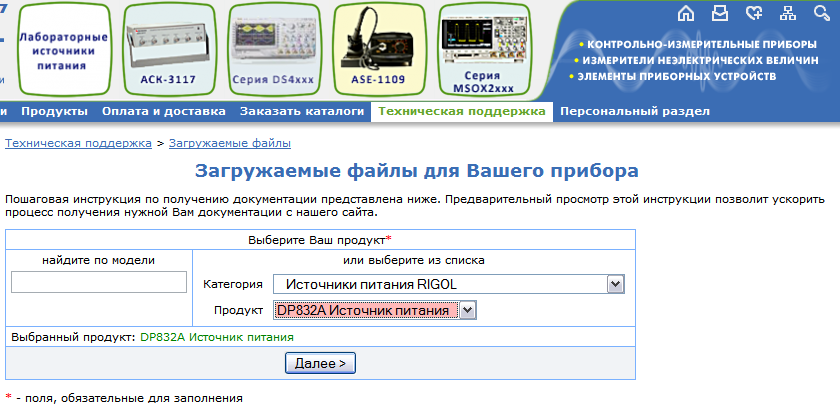This screenshot has width=840, height=407.
Task: Expand the Категория dropdown
Action: click(449, 284)
